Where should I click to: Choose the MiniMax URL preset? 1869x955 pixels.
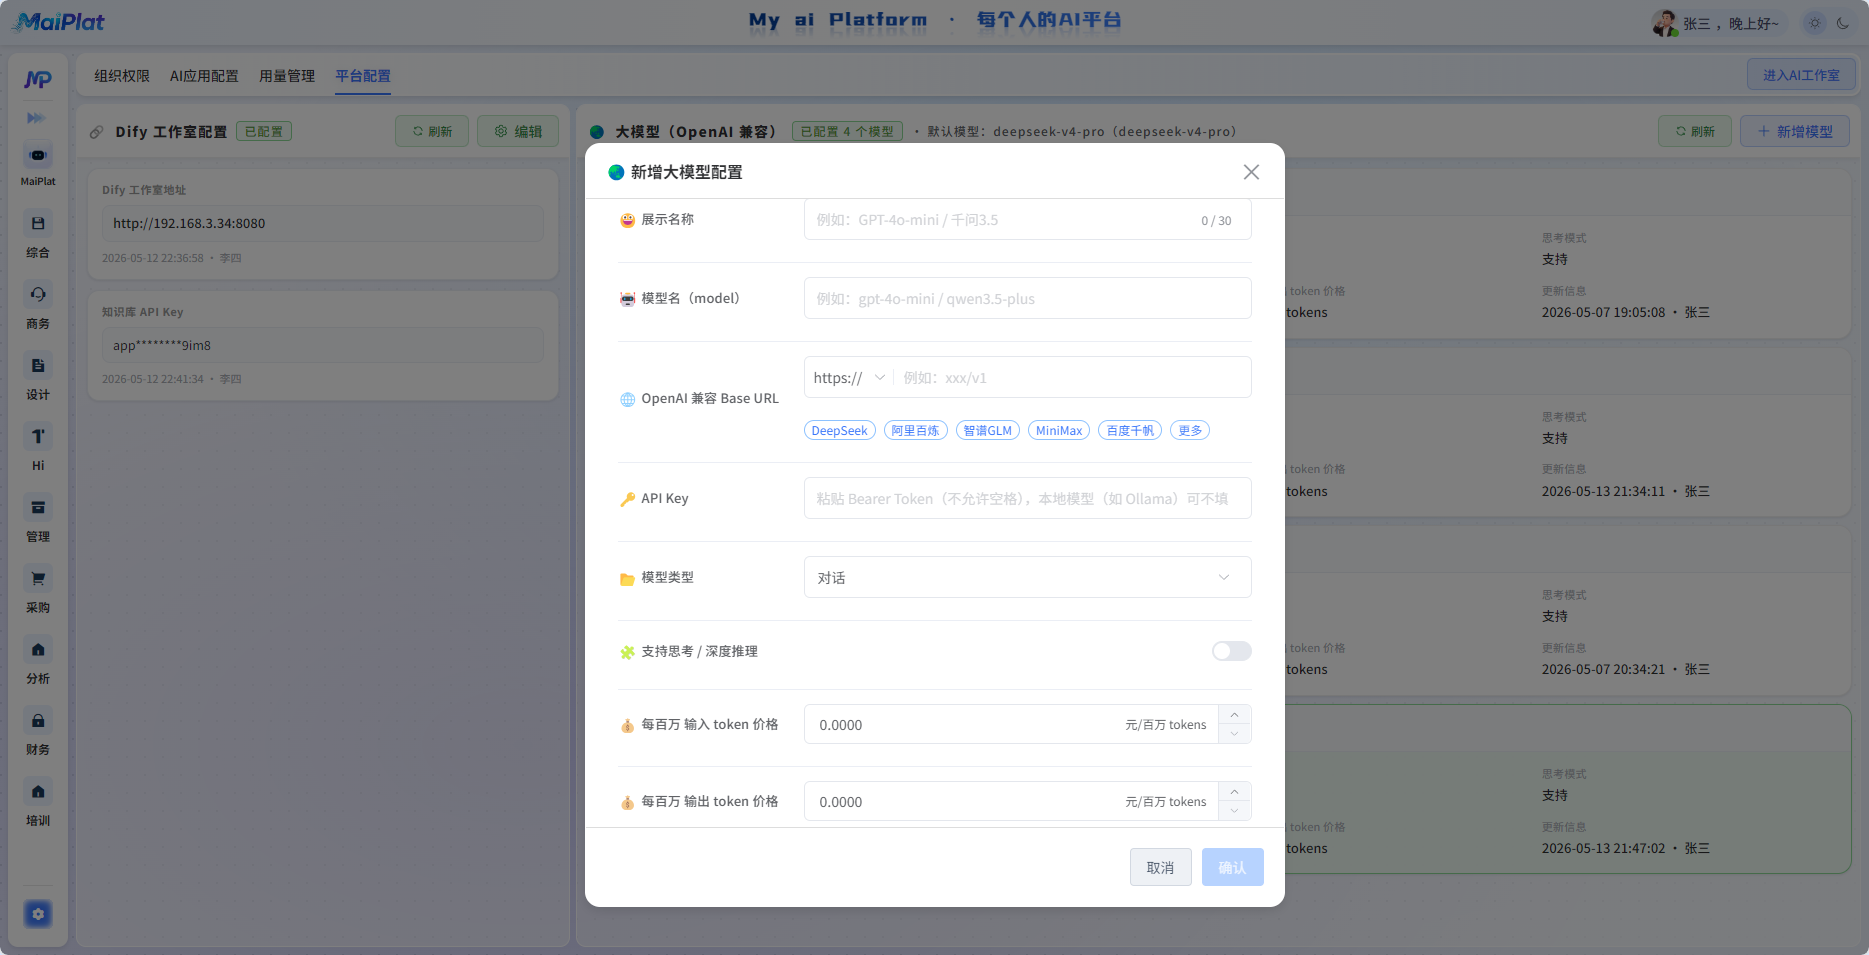[1058, 430]
